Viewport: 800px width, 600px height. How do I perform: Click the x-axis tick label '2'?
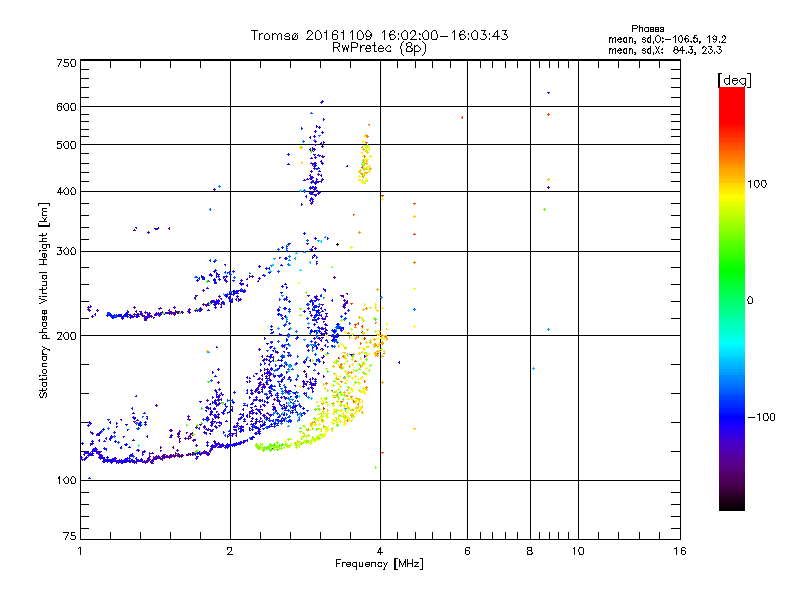(x=230, y=551)
